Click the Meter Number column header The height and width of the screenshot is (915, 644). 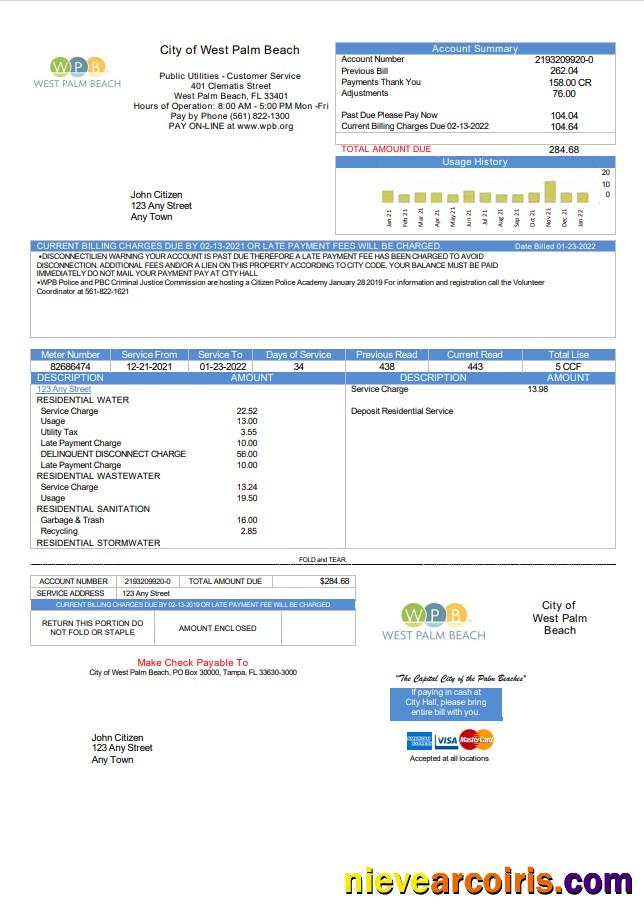69,354
